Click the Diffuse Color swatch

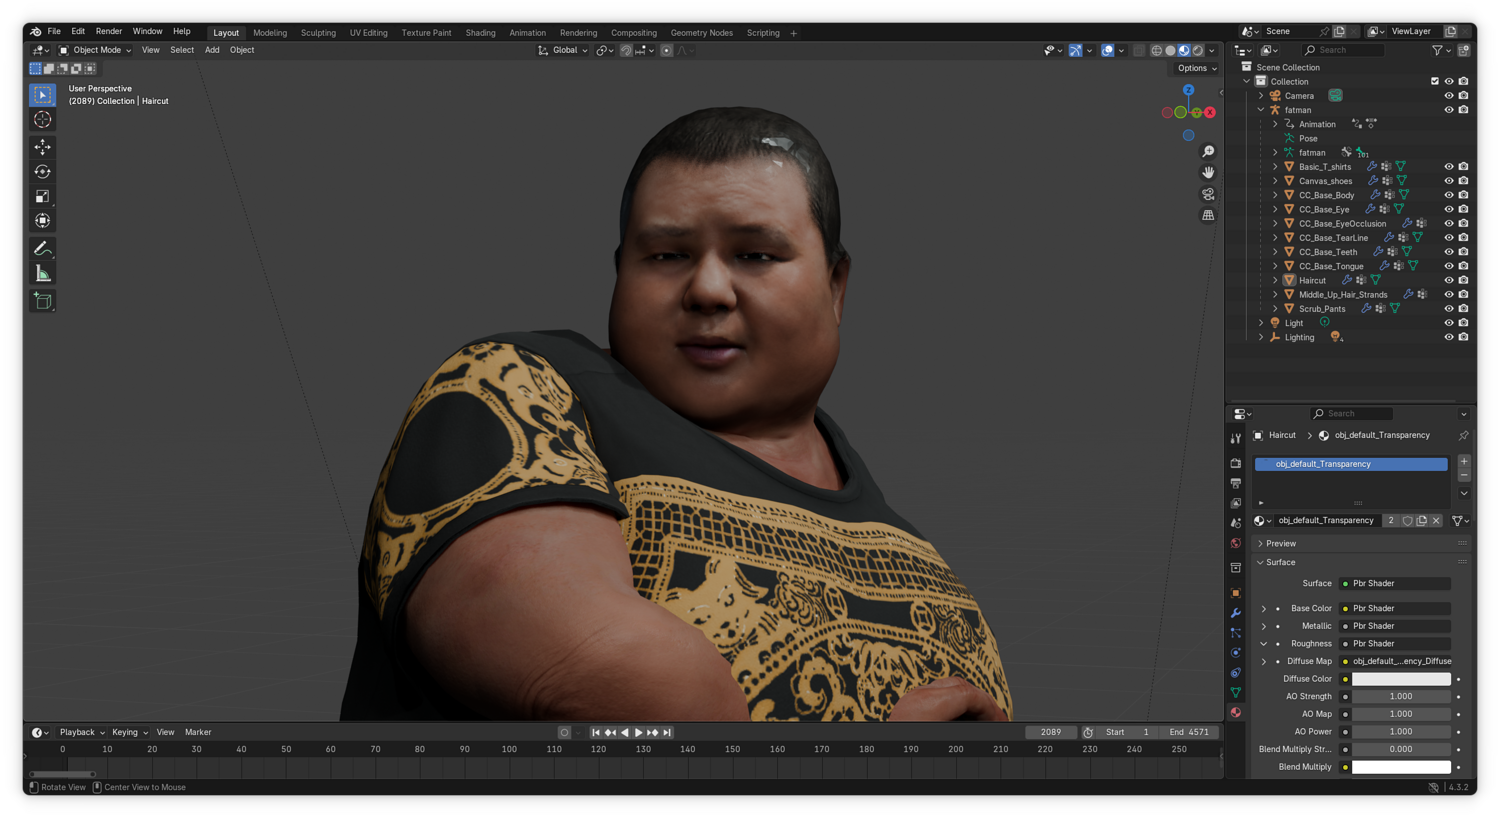[x=1401, y=680]
